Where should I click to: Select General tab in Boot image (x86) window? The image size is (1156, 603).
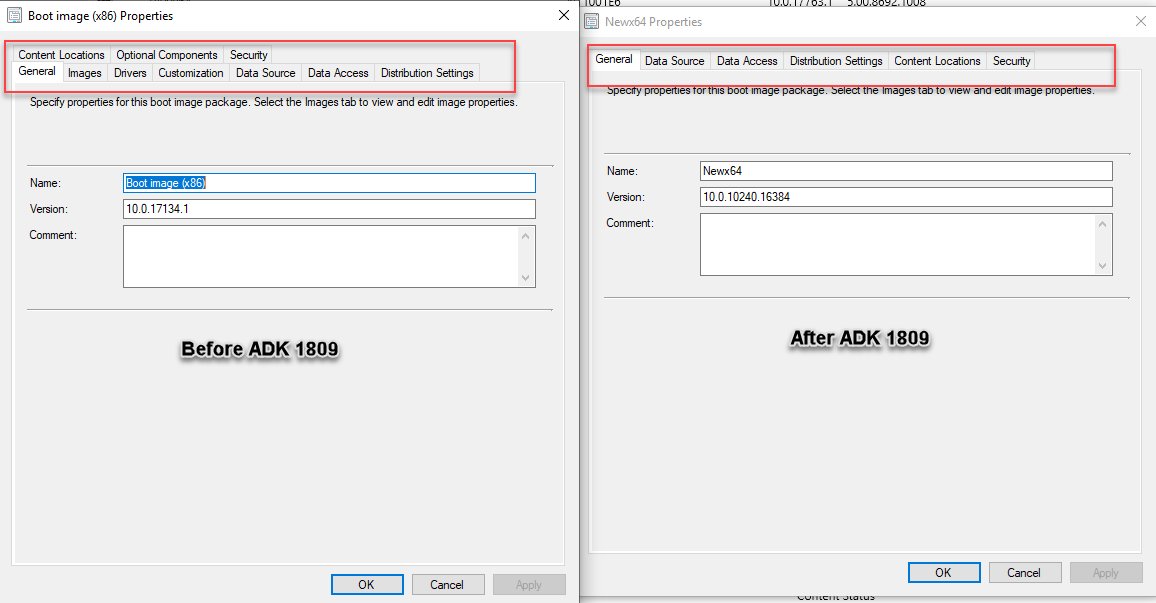click(x=37, y=72)
